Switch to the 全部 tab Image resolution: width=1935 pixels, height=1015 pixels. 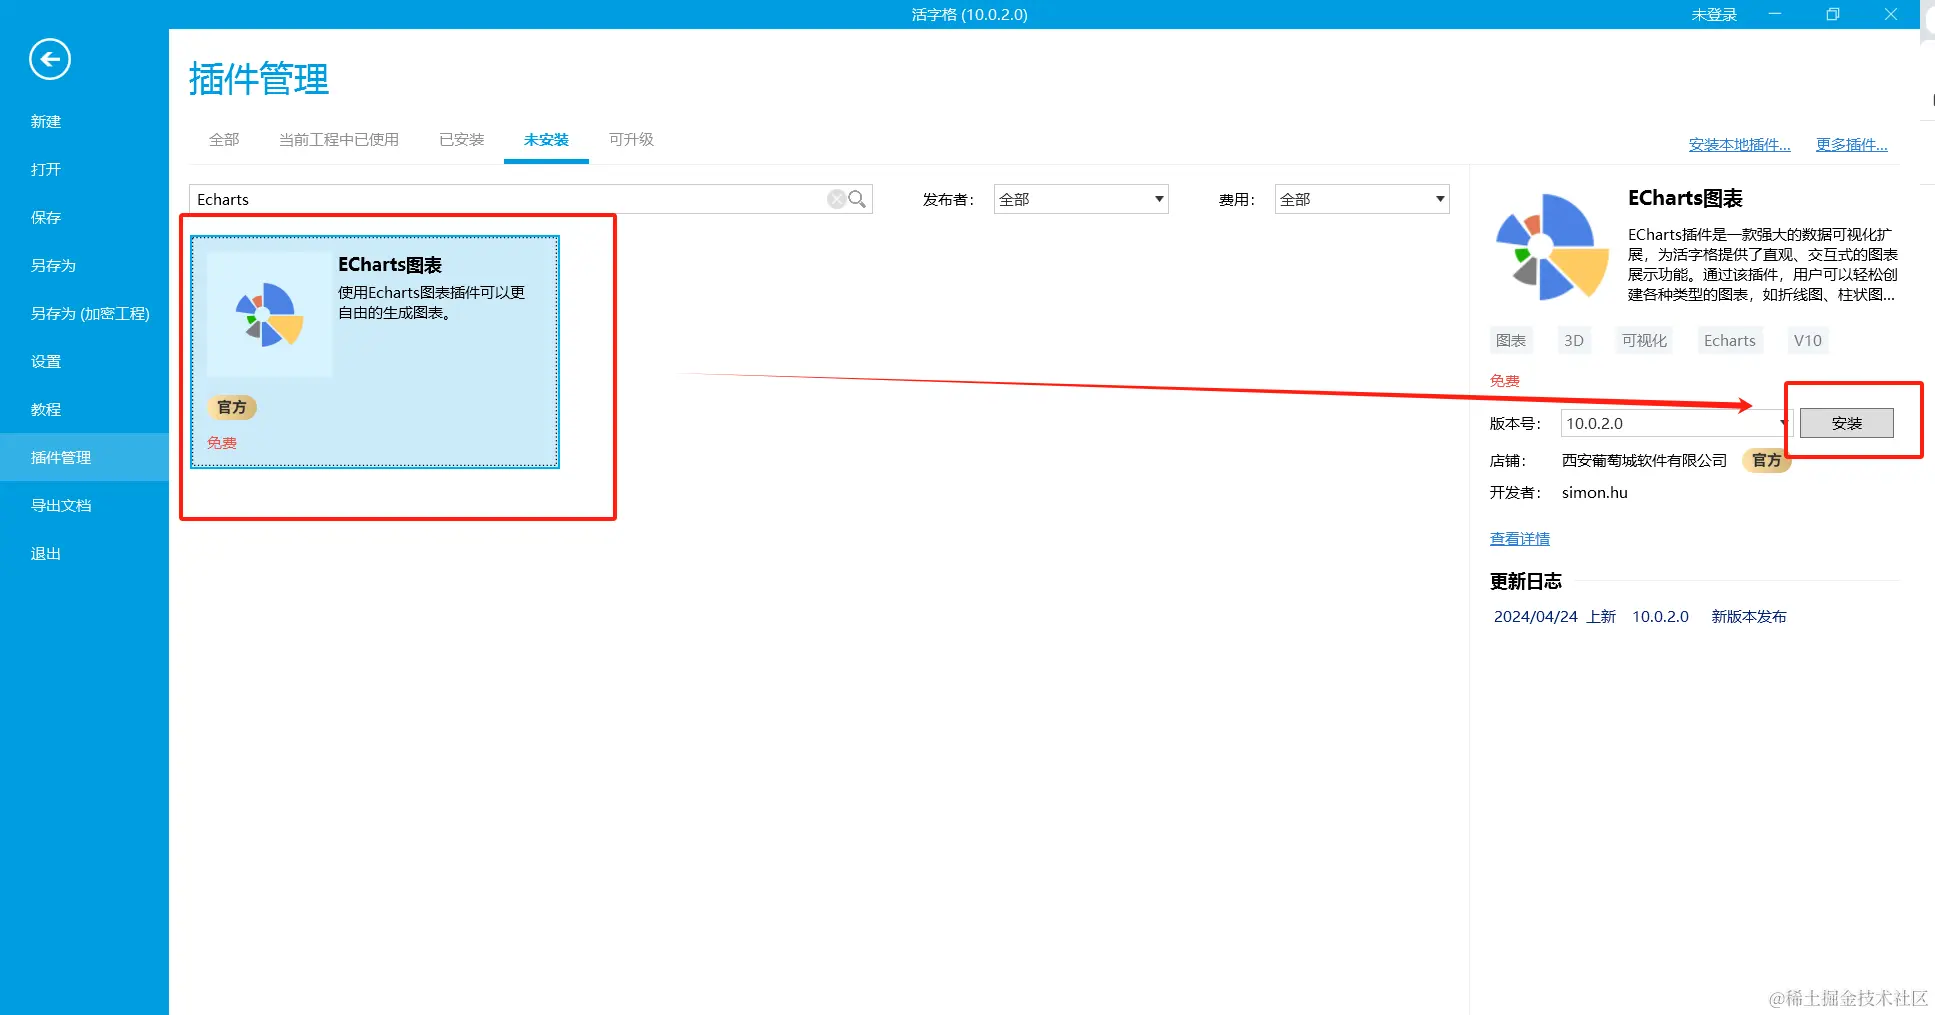[x=224, y=140]
